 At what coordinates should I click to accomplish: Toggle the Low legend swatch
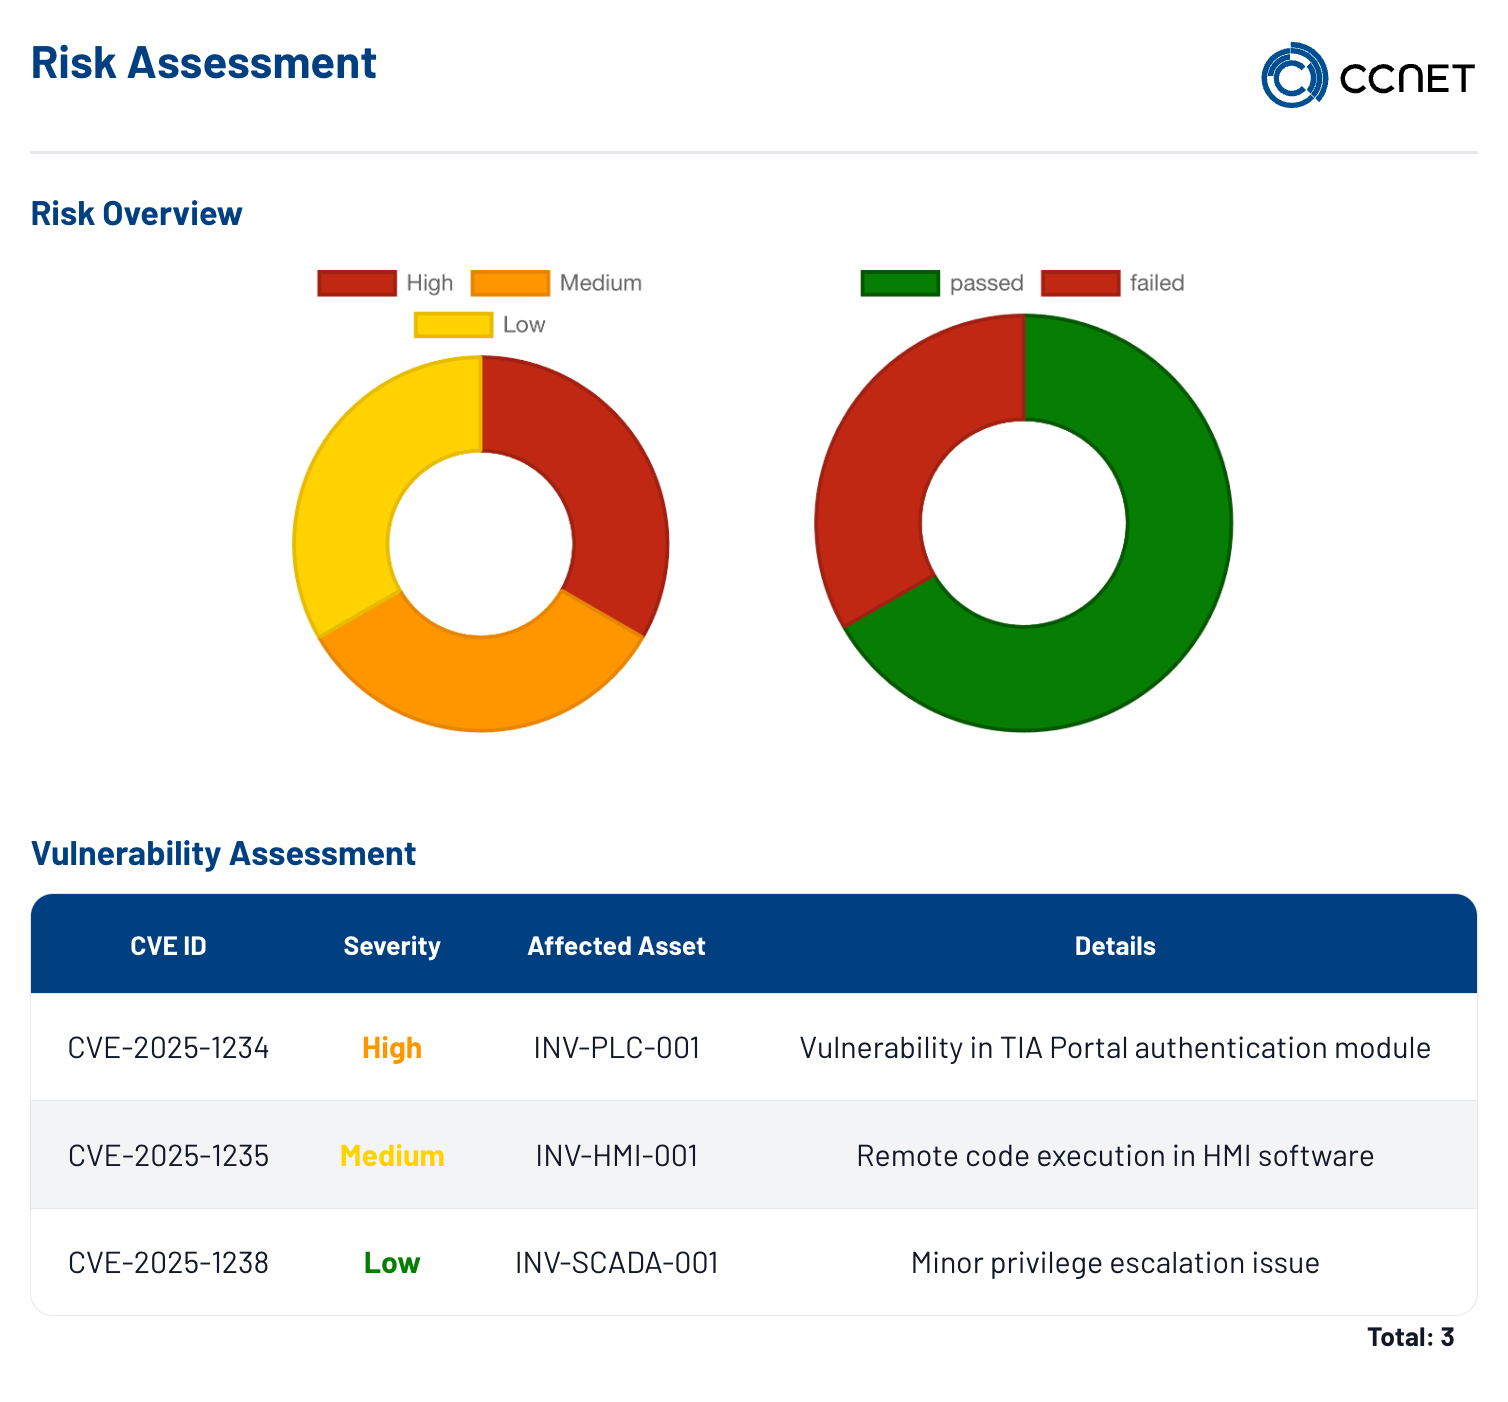pyautogui.click(x=454, y=325)
